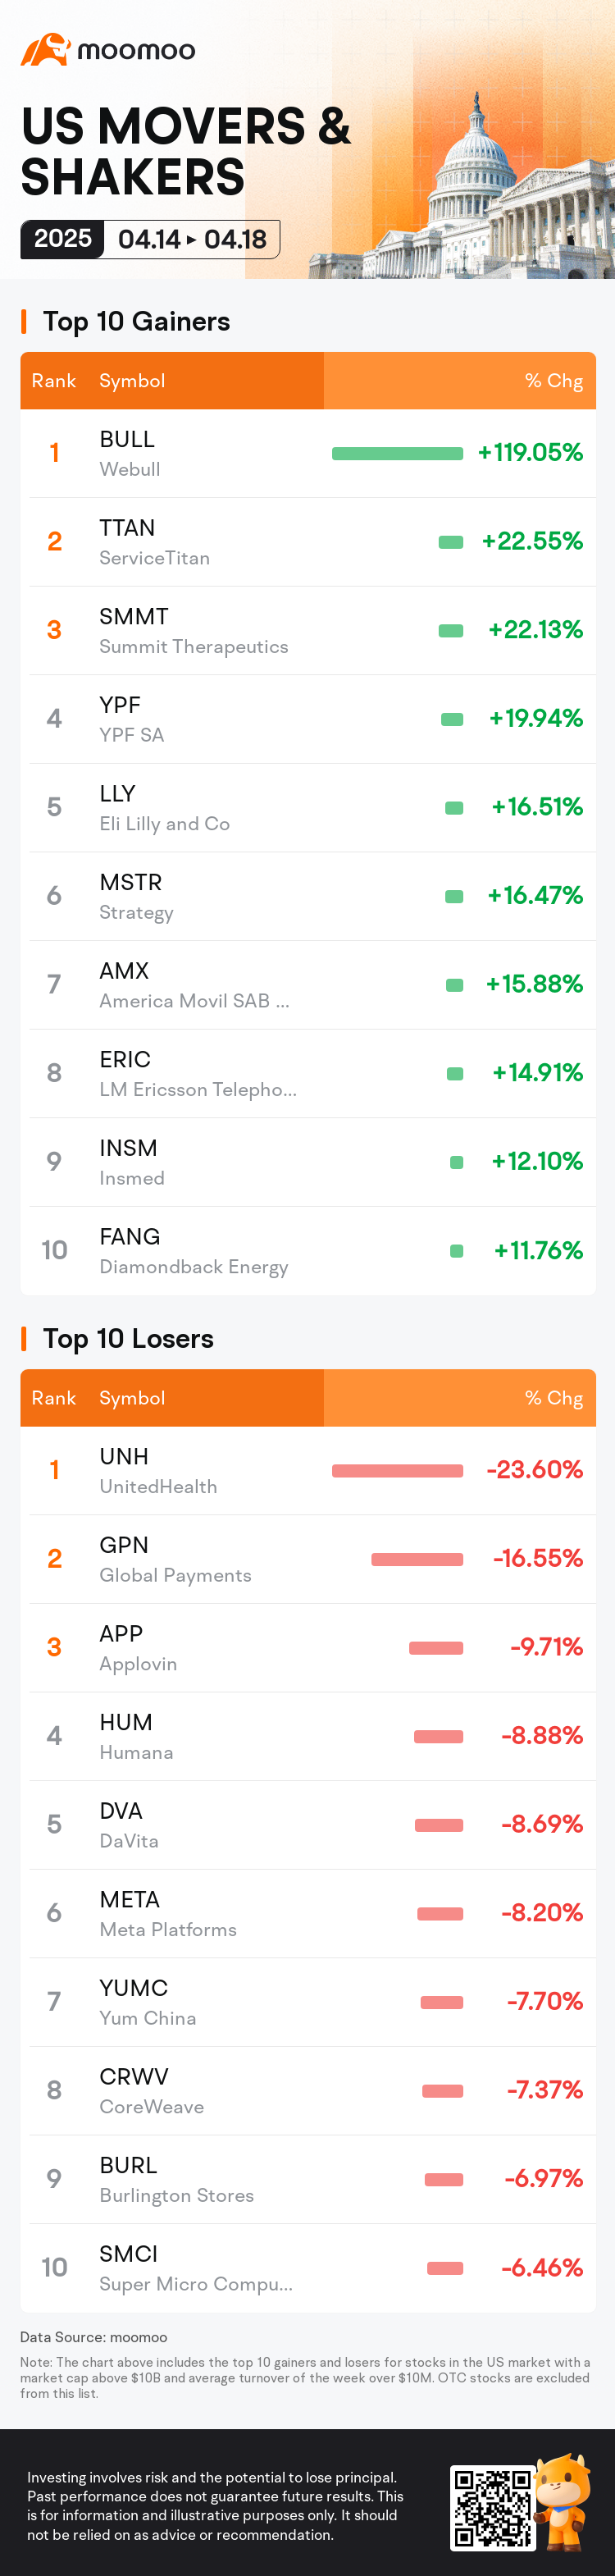Screen dimensions: 615x2576
Task: Click the red bar for GPN
Action: [x=417, y=1559]
